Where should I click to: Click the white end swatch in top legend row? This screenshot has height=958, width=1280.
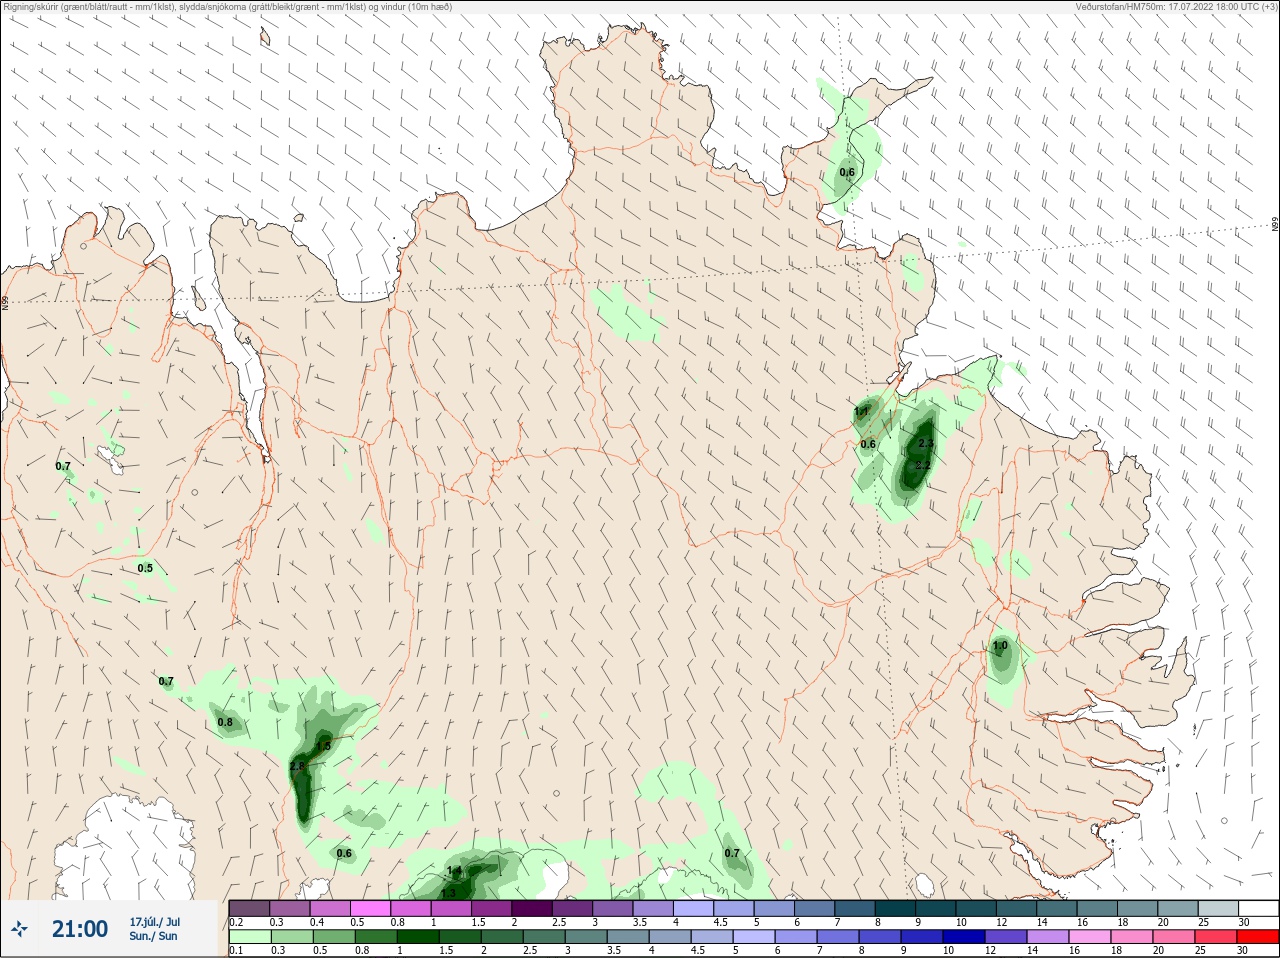point(1258,908)
